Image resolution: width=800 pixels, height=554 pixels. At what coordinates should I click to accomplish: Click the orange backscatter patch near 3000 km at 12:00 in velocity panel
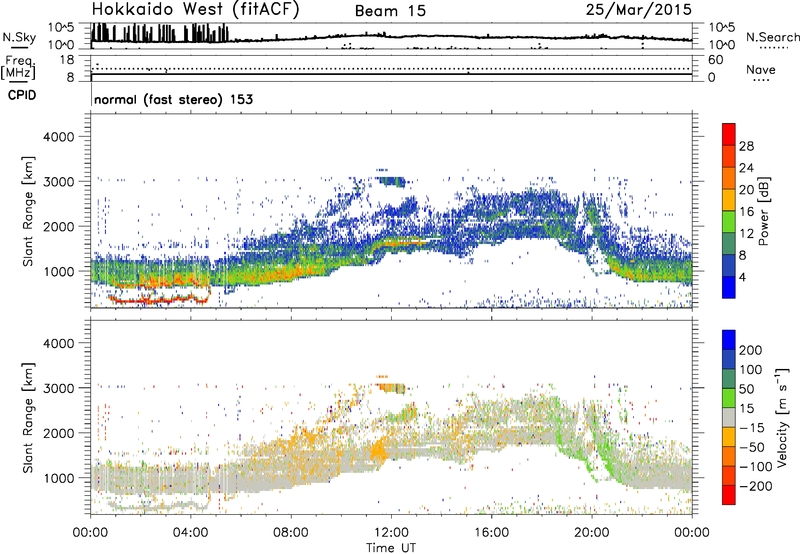pos(391,387)
